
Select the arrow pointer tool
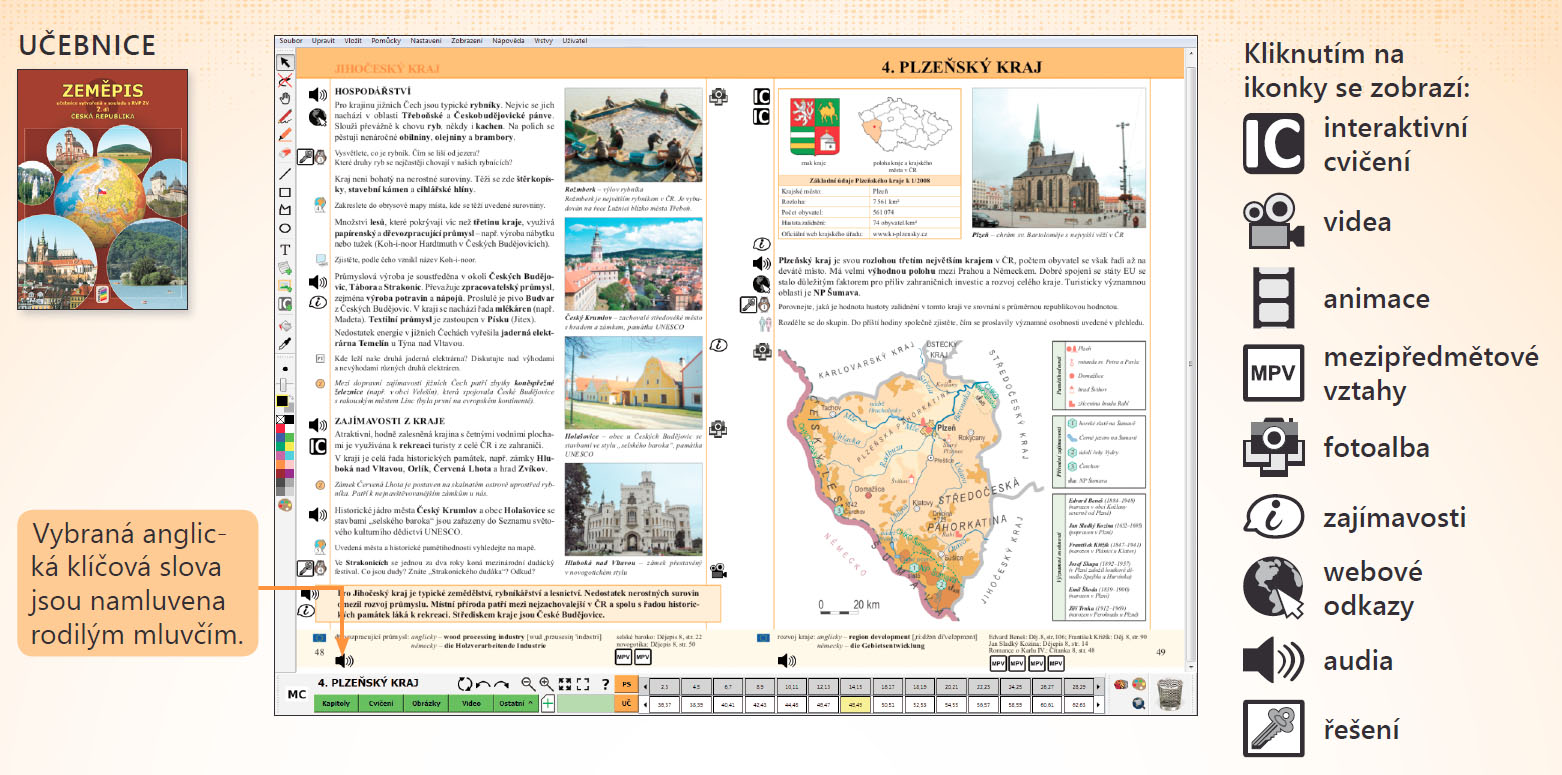point(285,62)
